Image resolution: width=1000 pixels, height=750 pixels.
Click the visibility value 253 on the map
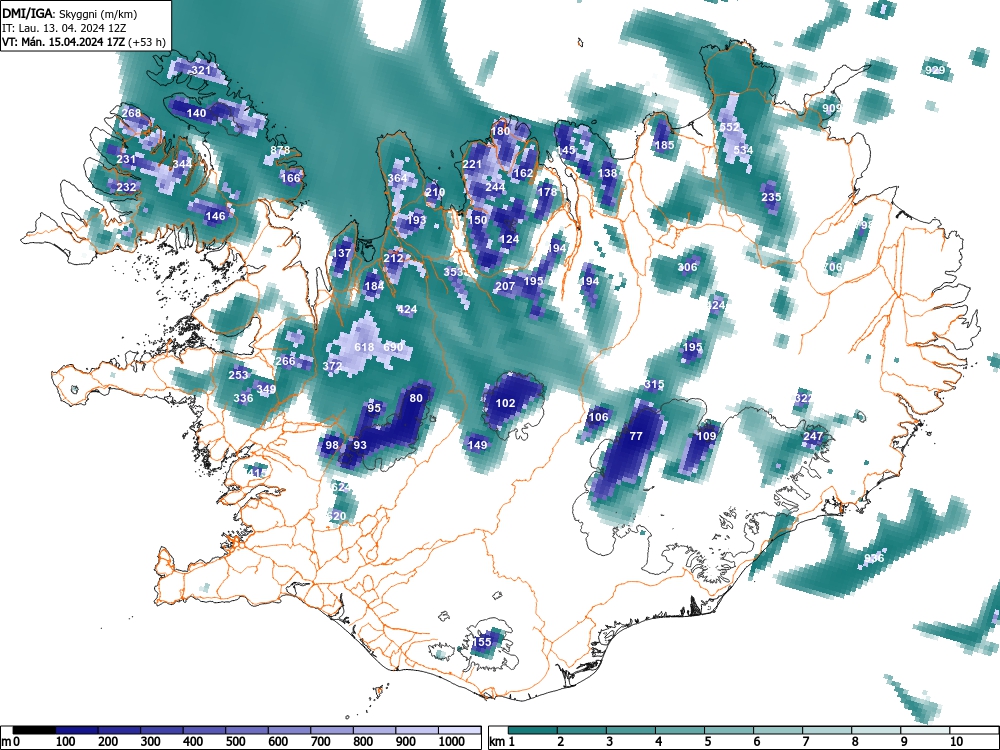238,374
